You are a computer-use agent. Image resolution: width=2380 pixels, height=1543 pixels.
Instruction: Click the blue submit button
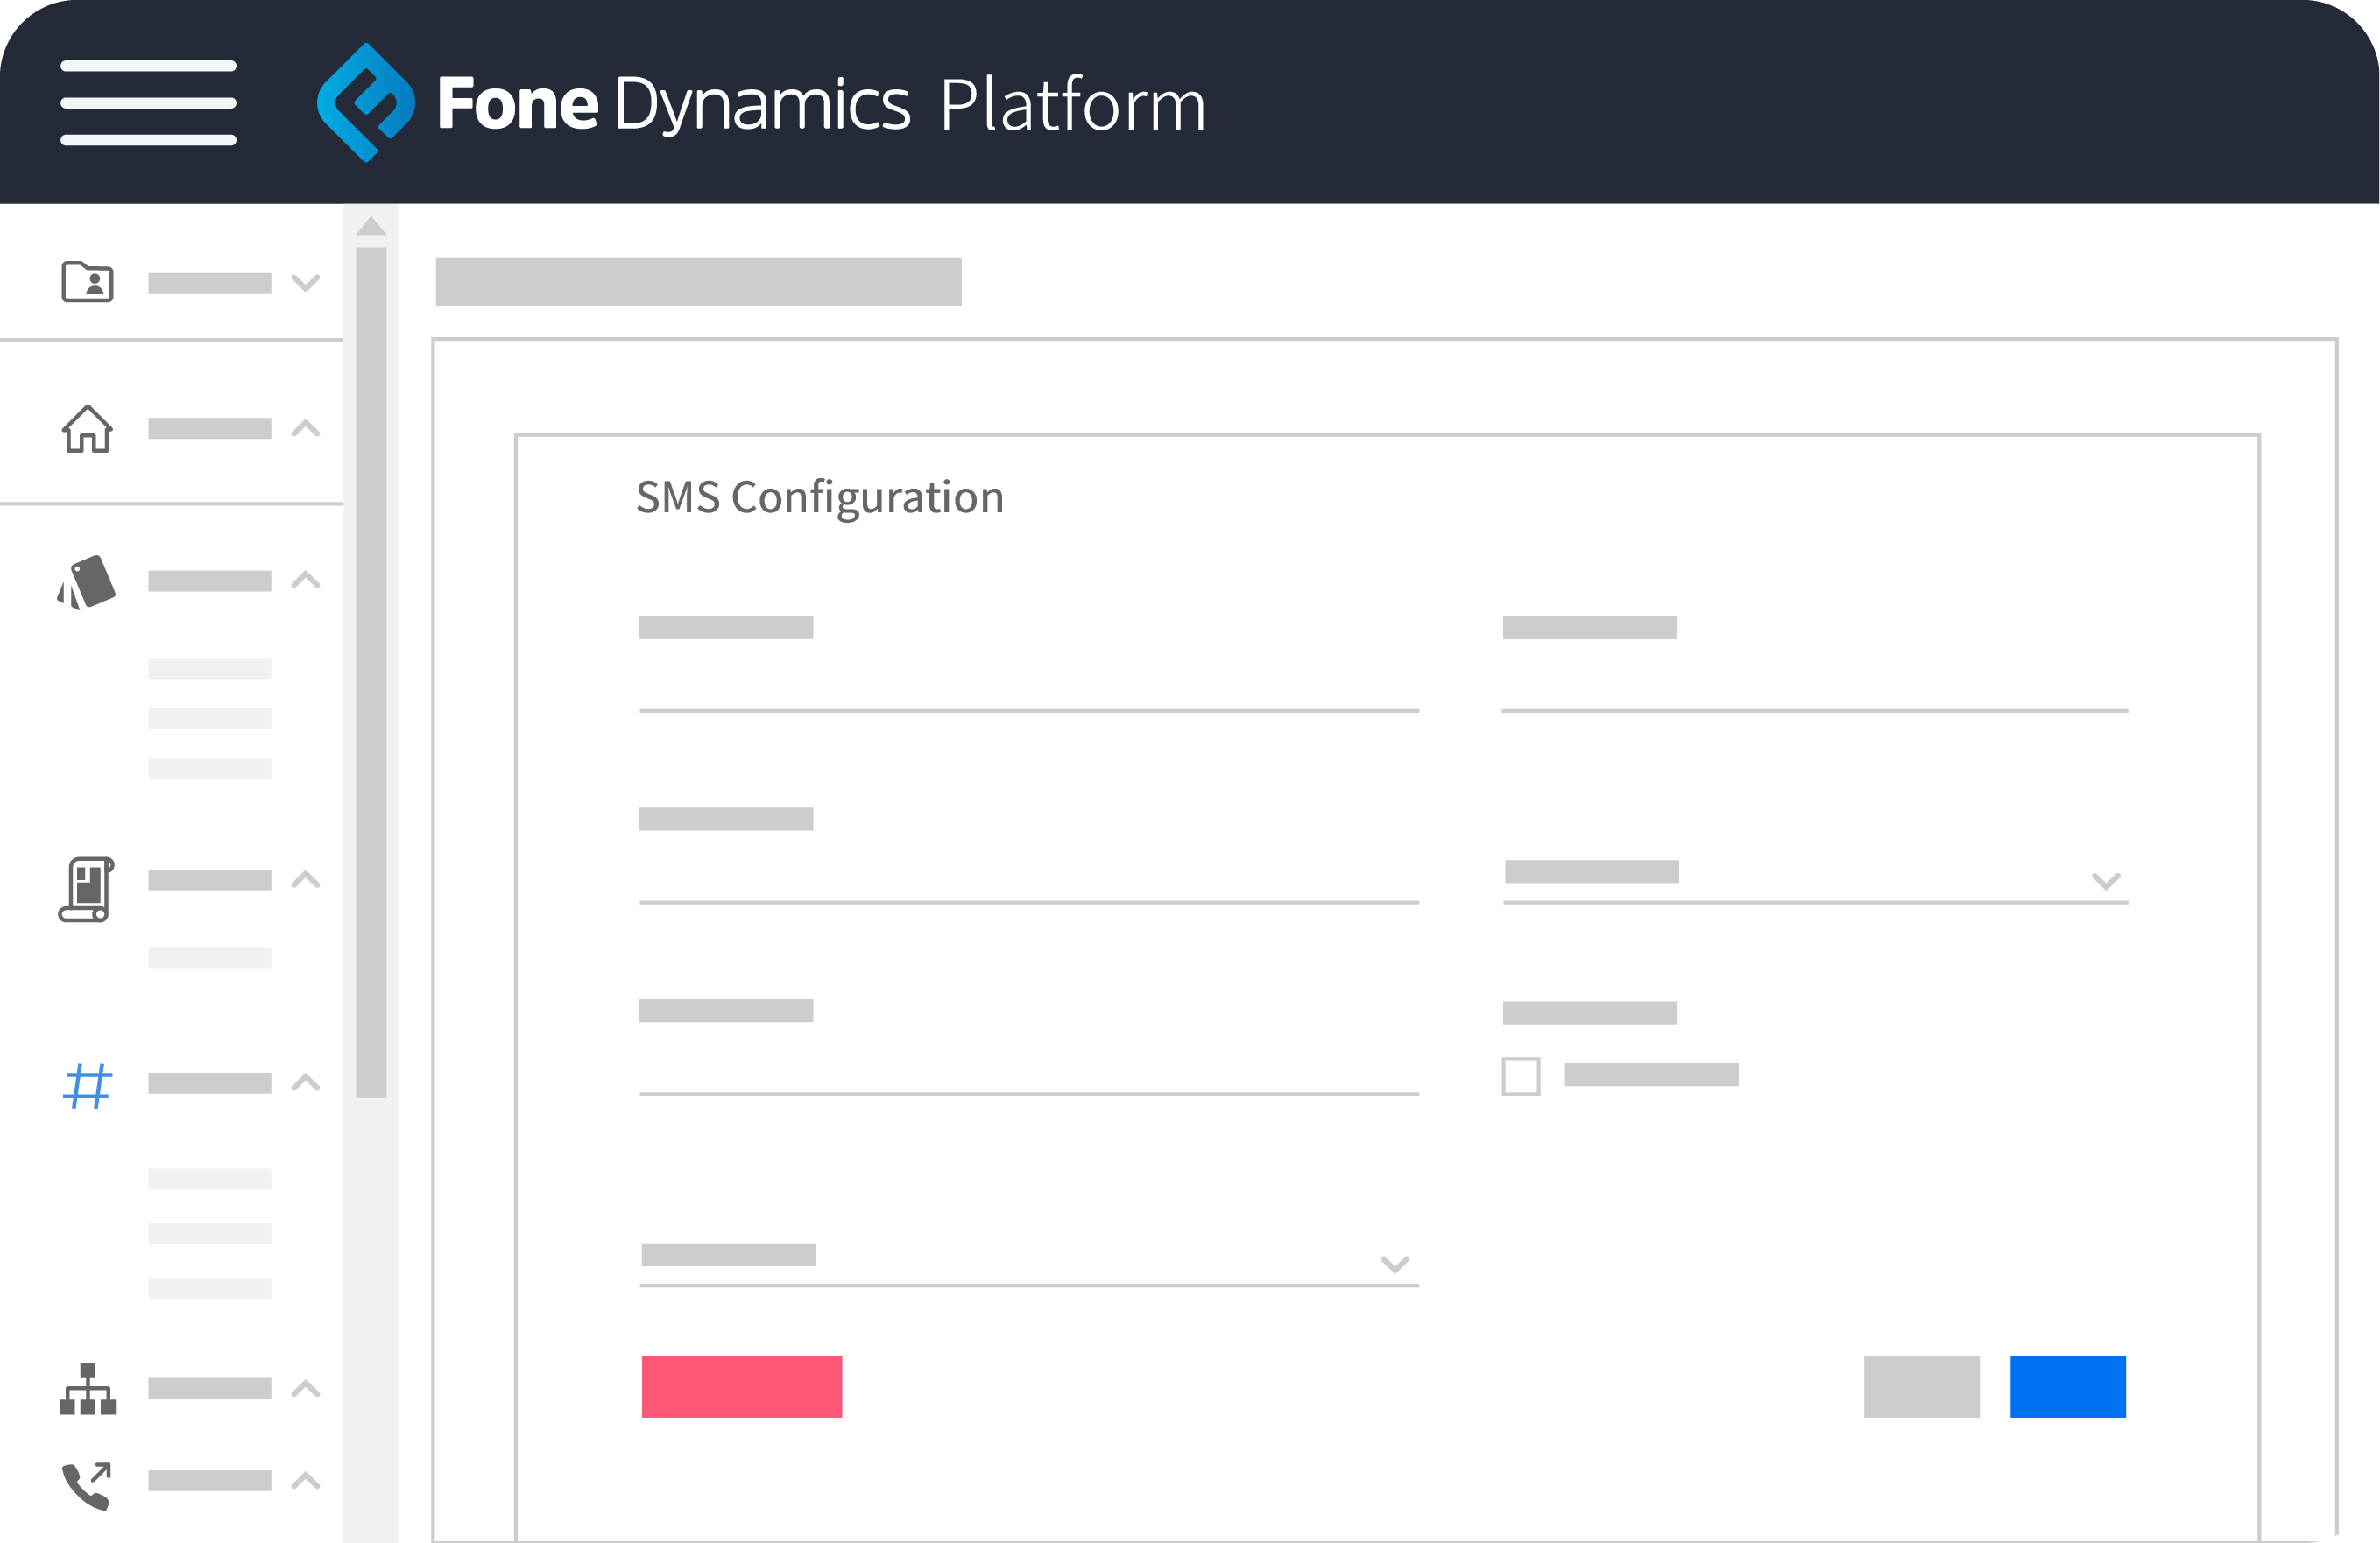click(x=2067, y=1386)
